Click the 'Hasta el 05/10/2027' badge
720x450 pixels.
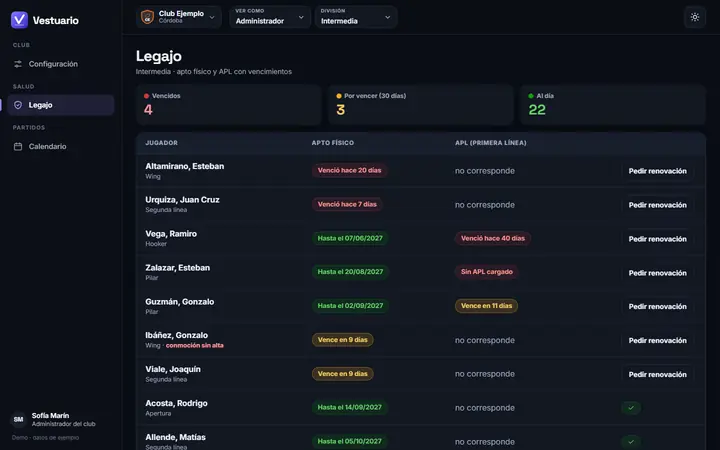349,441
